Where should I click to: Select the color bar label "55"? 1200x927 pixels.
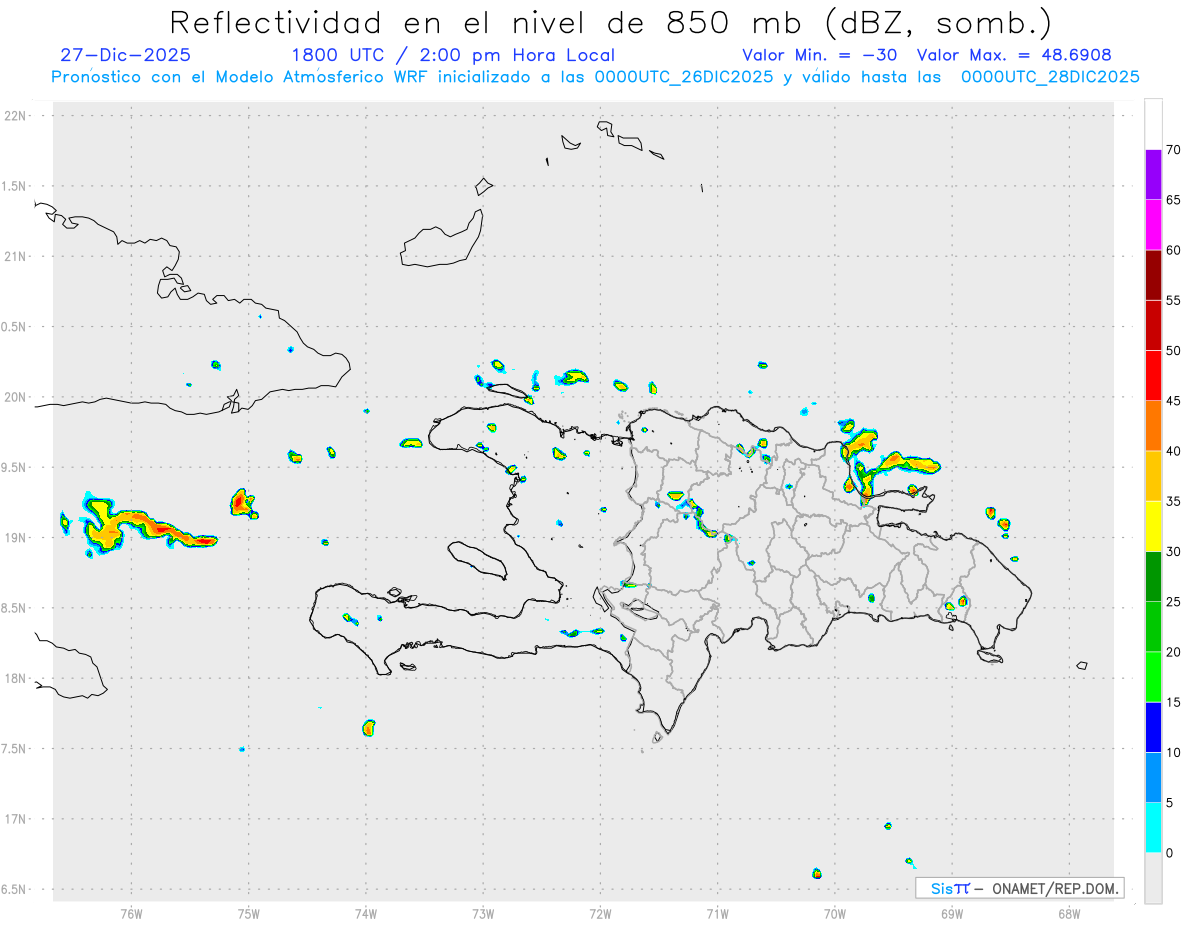pos(1173,301)
